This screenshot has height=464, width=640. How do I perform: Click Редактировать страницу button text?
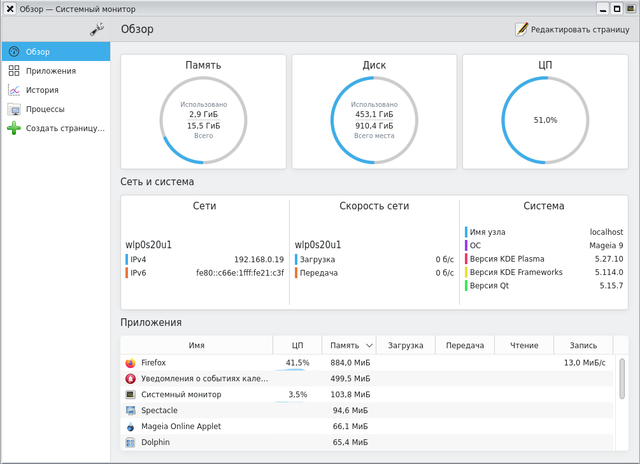[580, 30]
